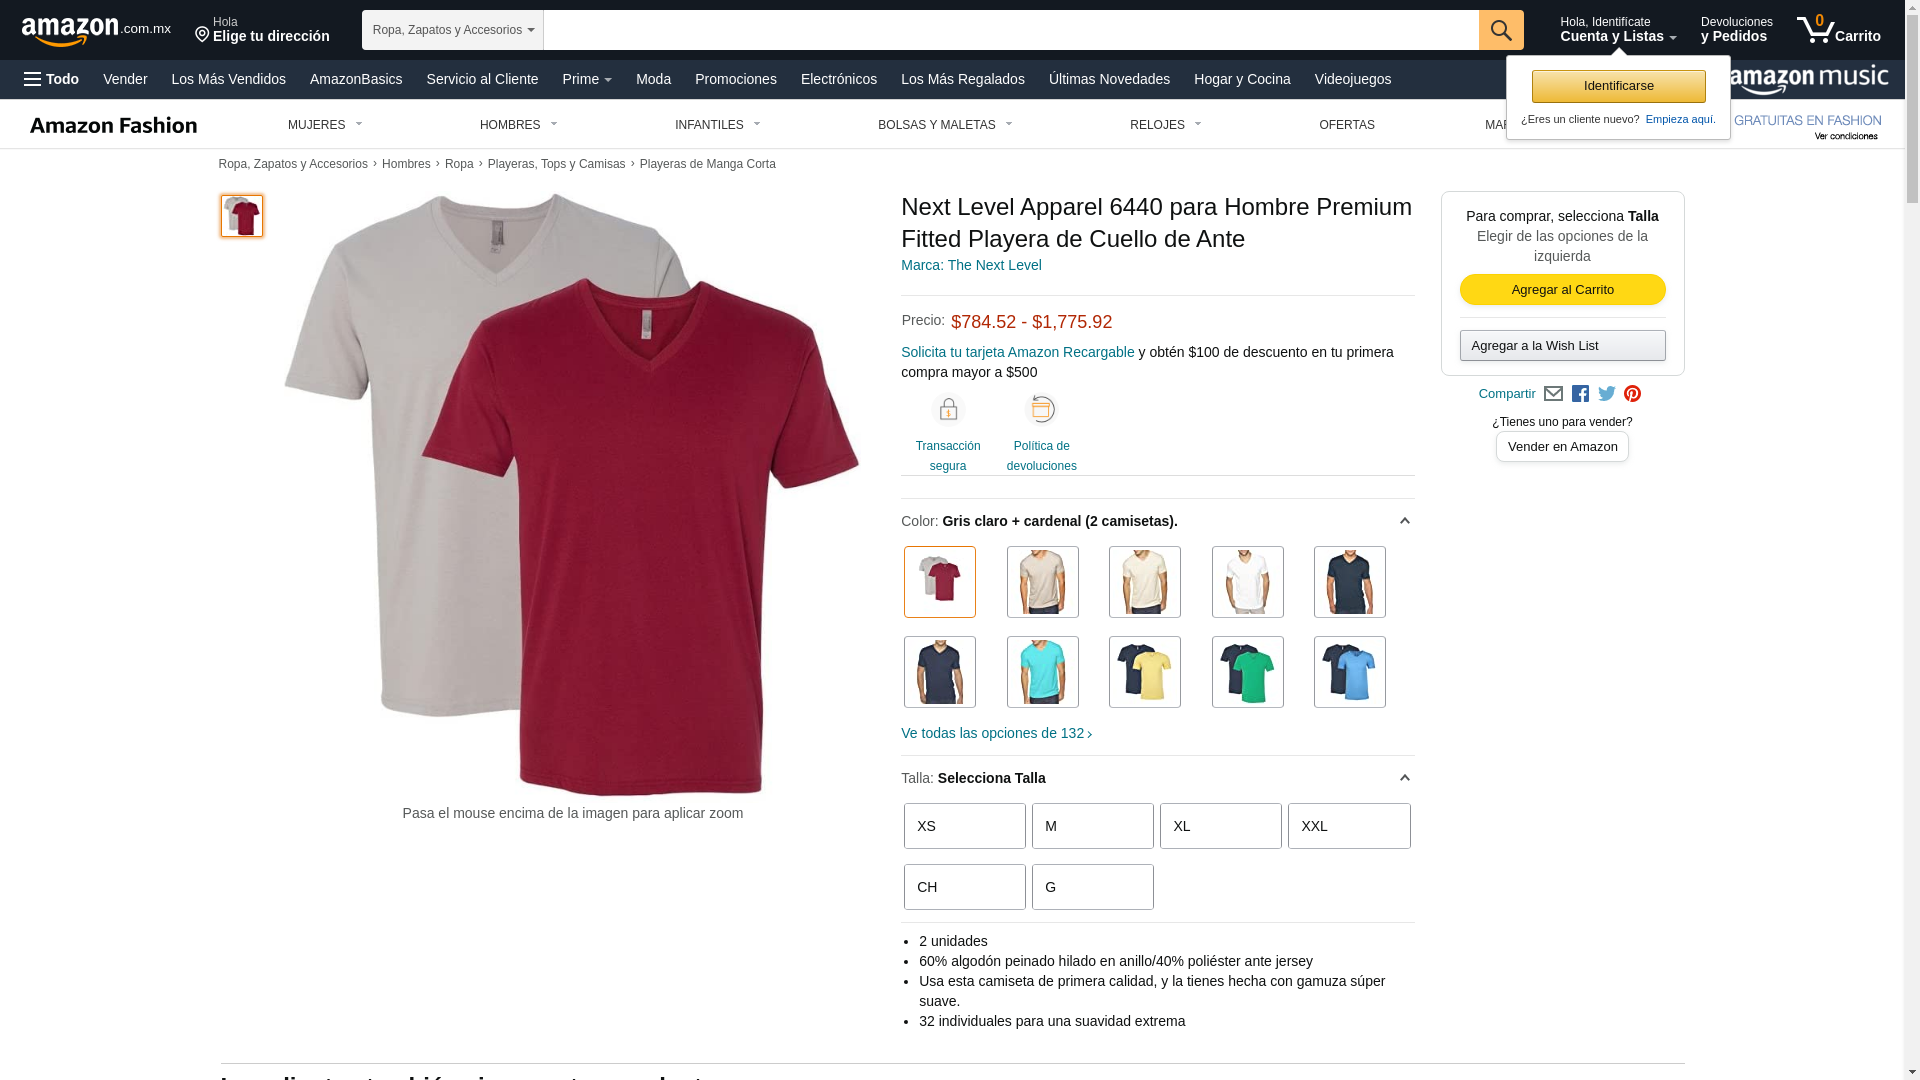Click the Amazon.com.mx logo

[x=97, y=31]
